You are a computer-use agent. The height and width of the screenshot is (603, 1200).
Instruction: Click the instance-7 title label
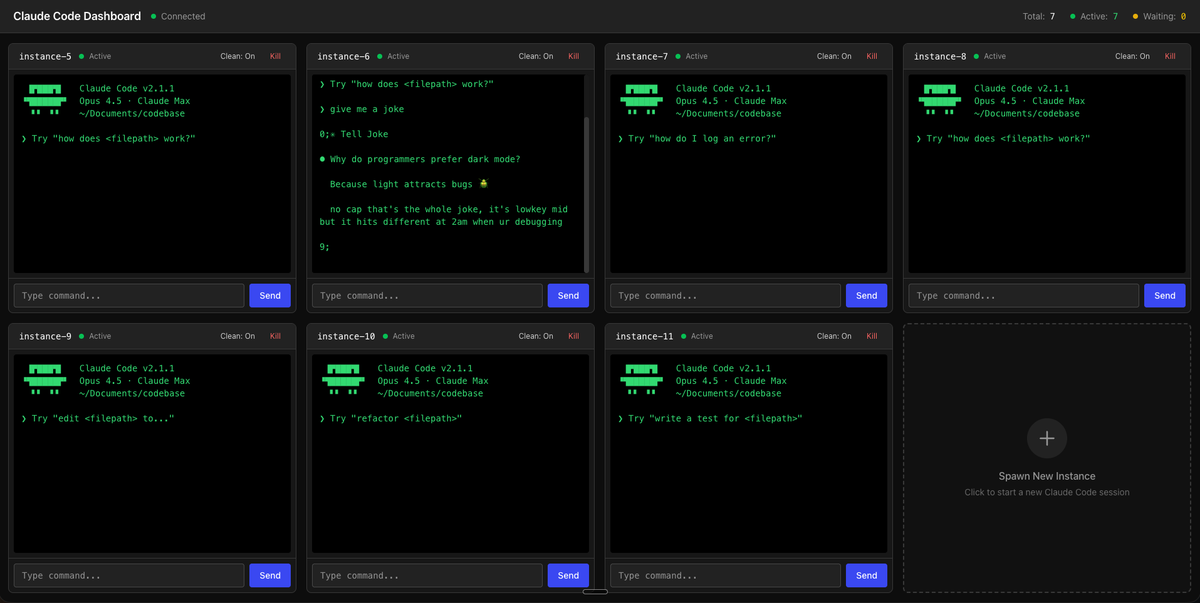pos(642,56)
